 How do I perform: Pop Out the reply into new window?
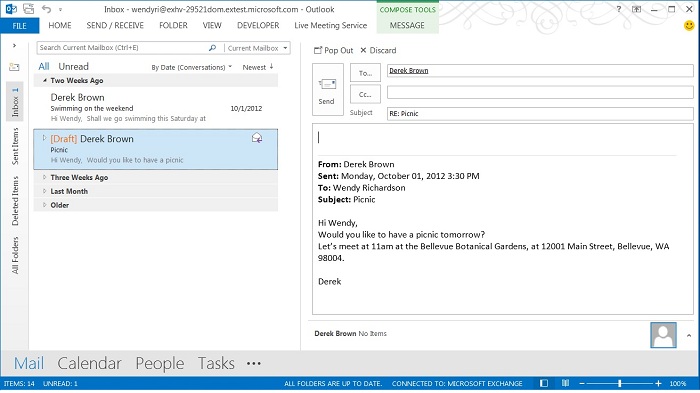tap(333, 50)
